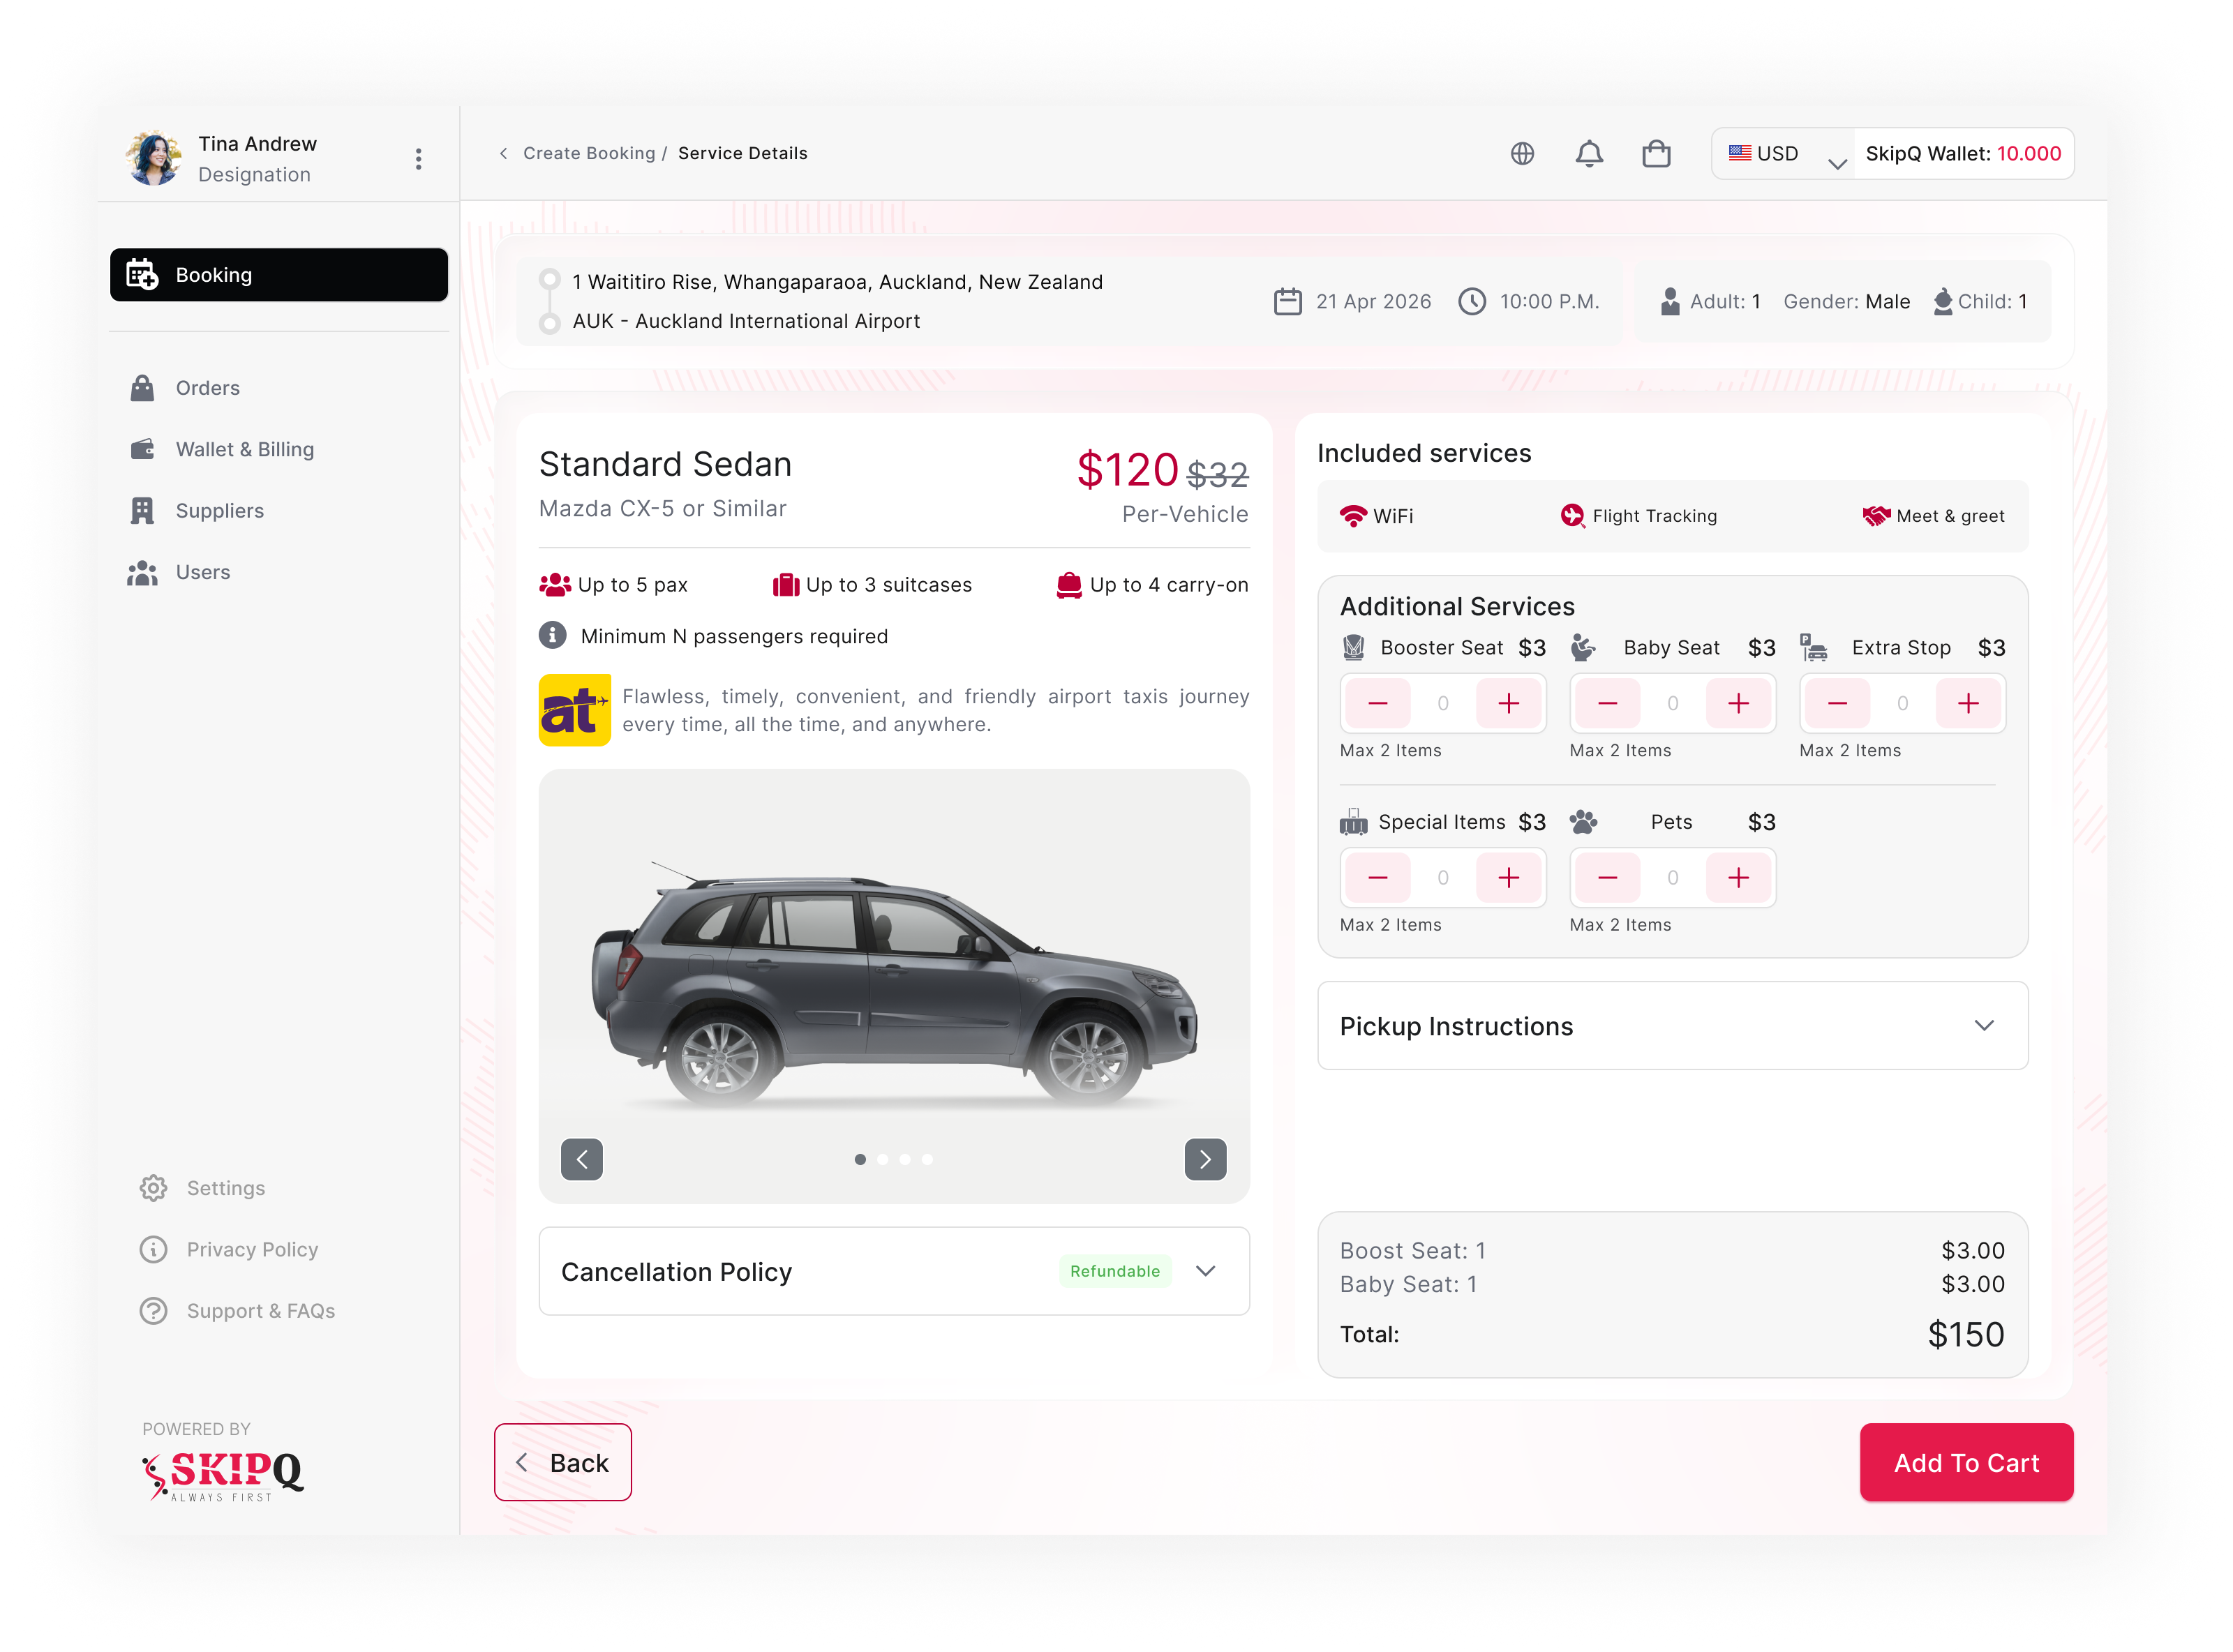Decrease Extra Stop quantity with minus
Screen dimensions: 2233x1652
(x=1837, y=703)
